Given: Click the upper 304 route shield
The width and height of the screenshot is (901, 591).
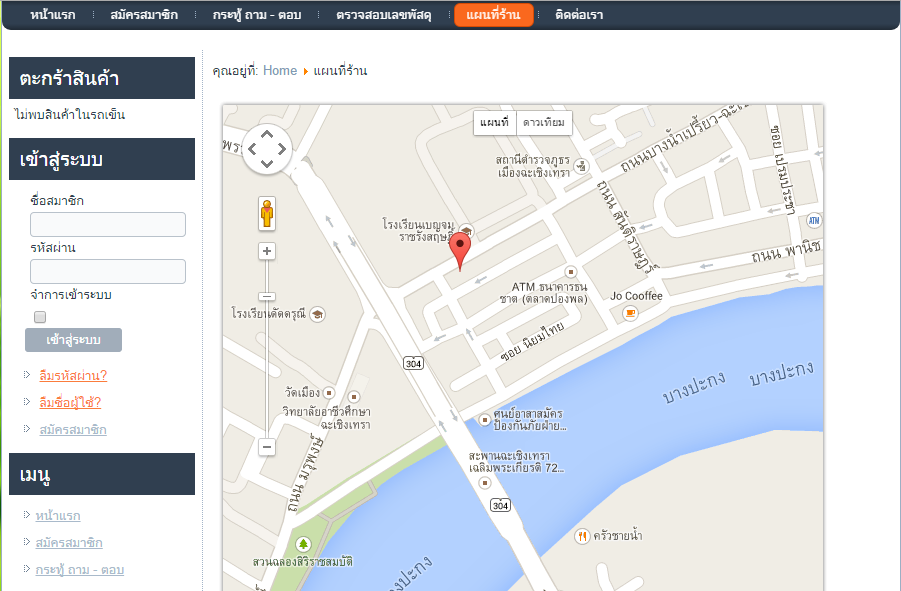Looking at the screenshot, I should [414, 363].
